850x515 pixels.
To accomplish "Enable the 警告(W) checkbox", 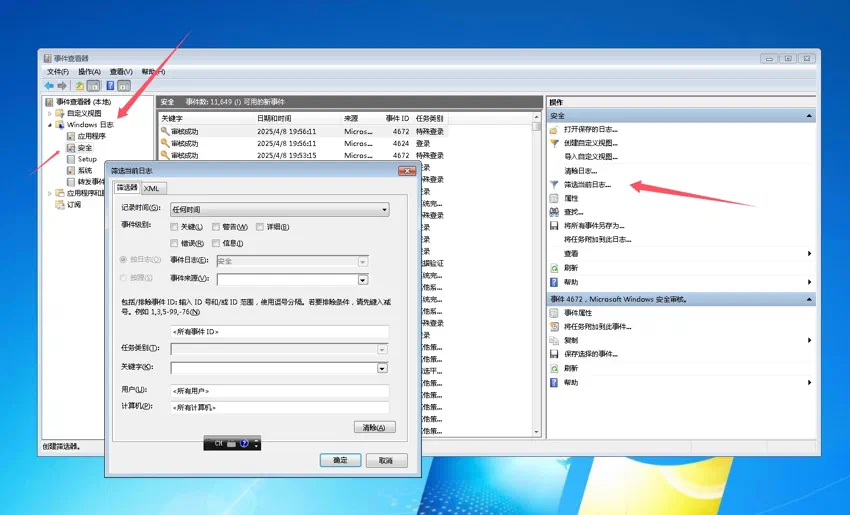I will (x=216, y=227).
